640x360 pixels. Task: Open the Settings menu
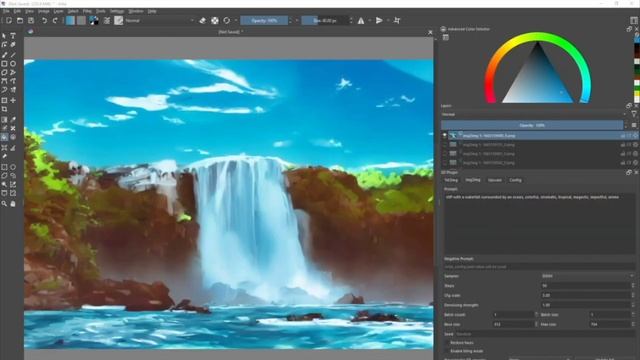(x=117, y=11)
